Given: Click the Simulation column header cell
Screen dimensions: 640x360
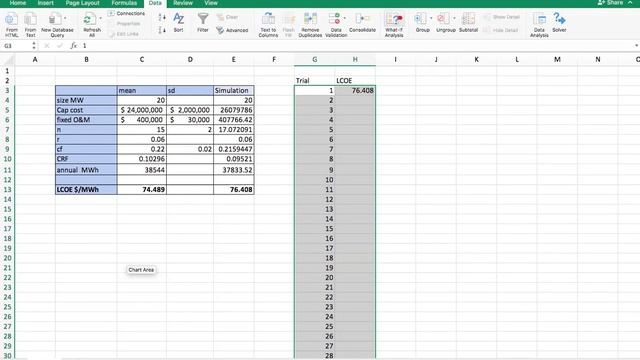Looking at the screenshot, I should (233, 90).
